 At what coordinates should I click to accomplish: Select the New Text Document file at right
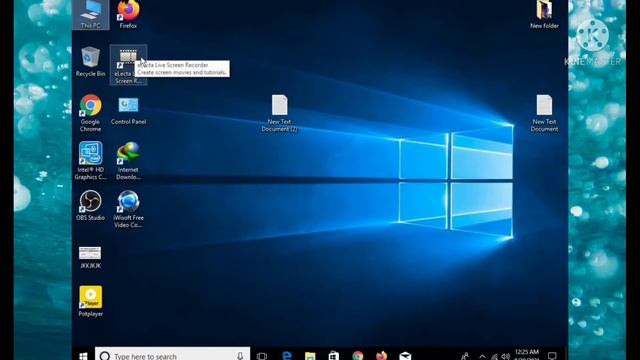pos(544,113)
